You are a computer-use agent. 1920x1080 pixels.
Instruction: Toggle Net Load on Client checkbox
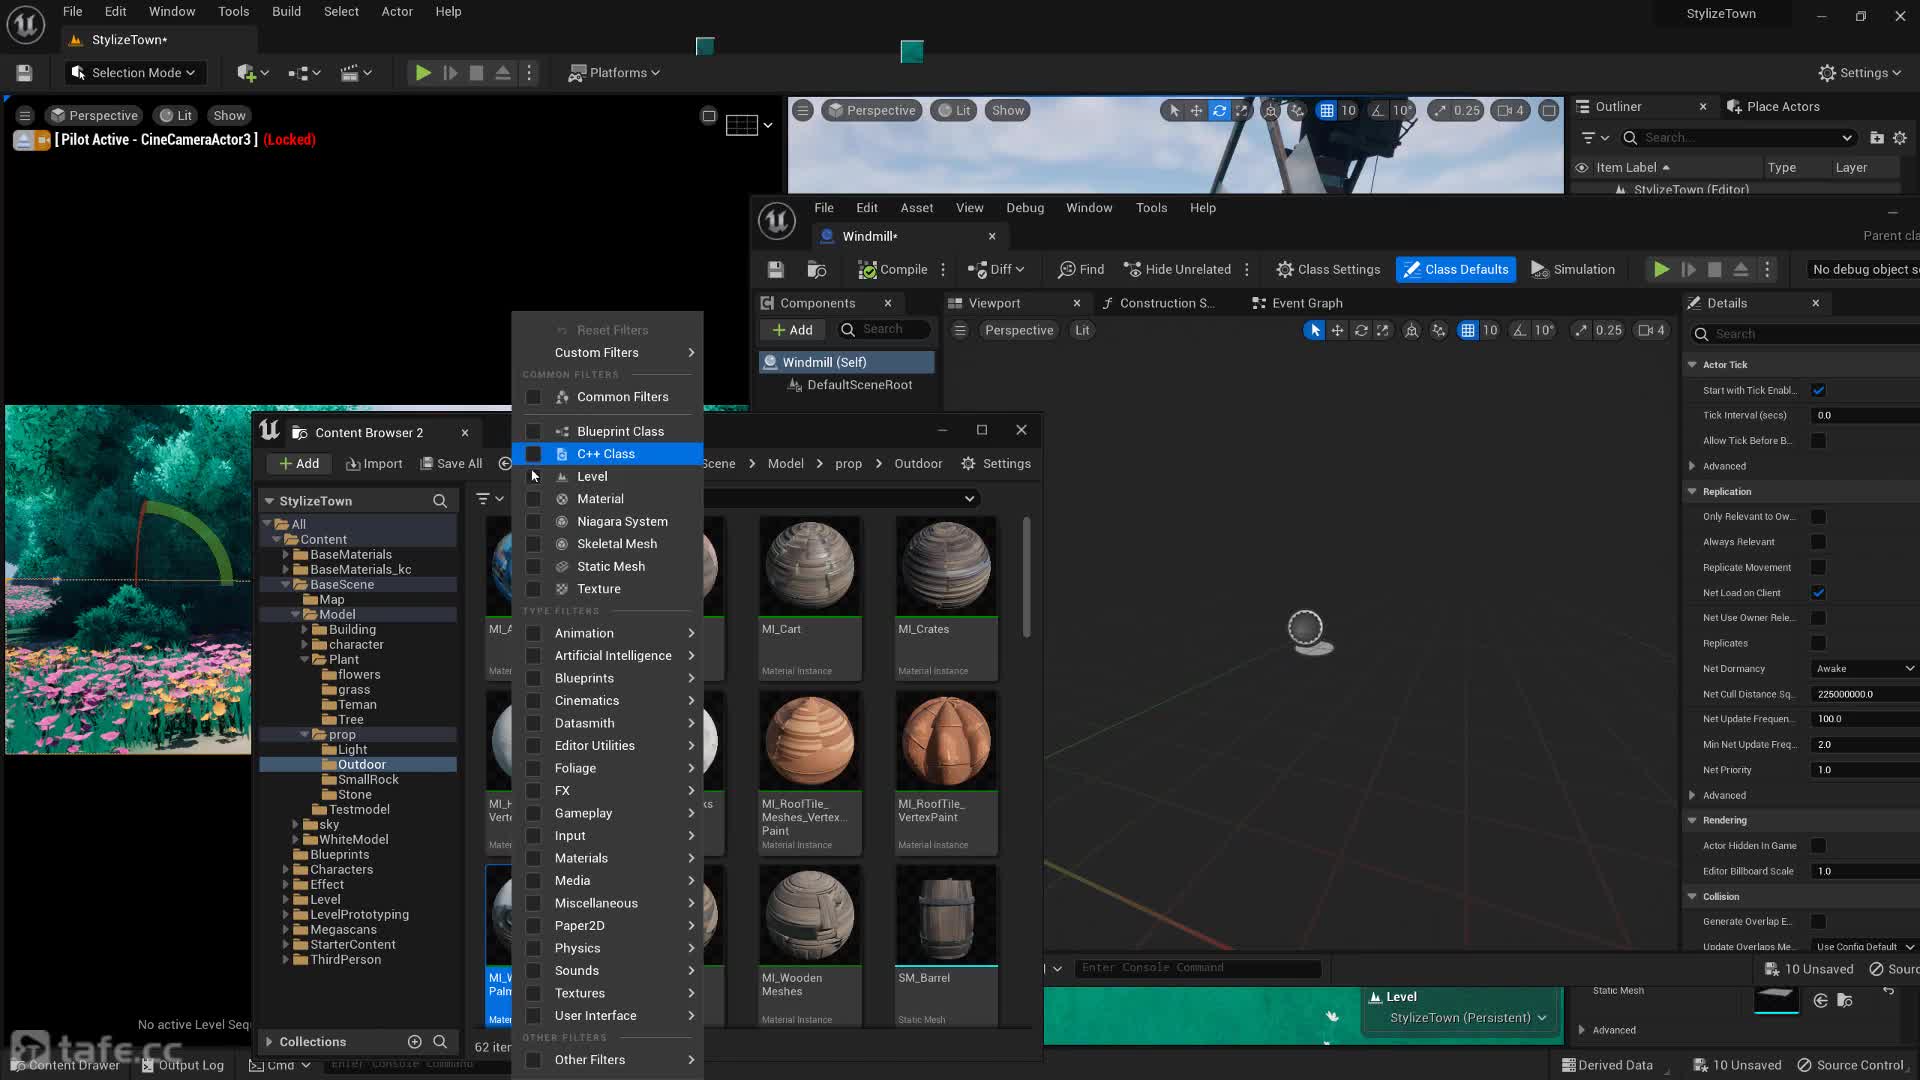(1819, 593)
